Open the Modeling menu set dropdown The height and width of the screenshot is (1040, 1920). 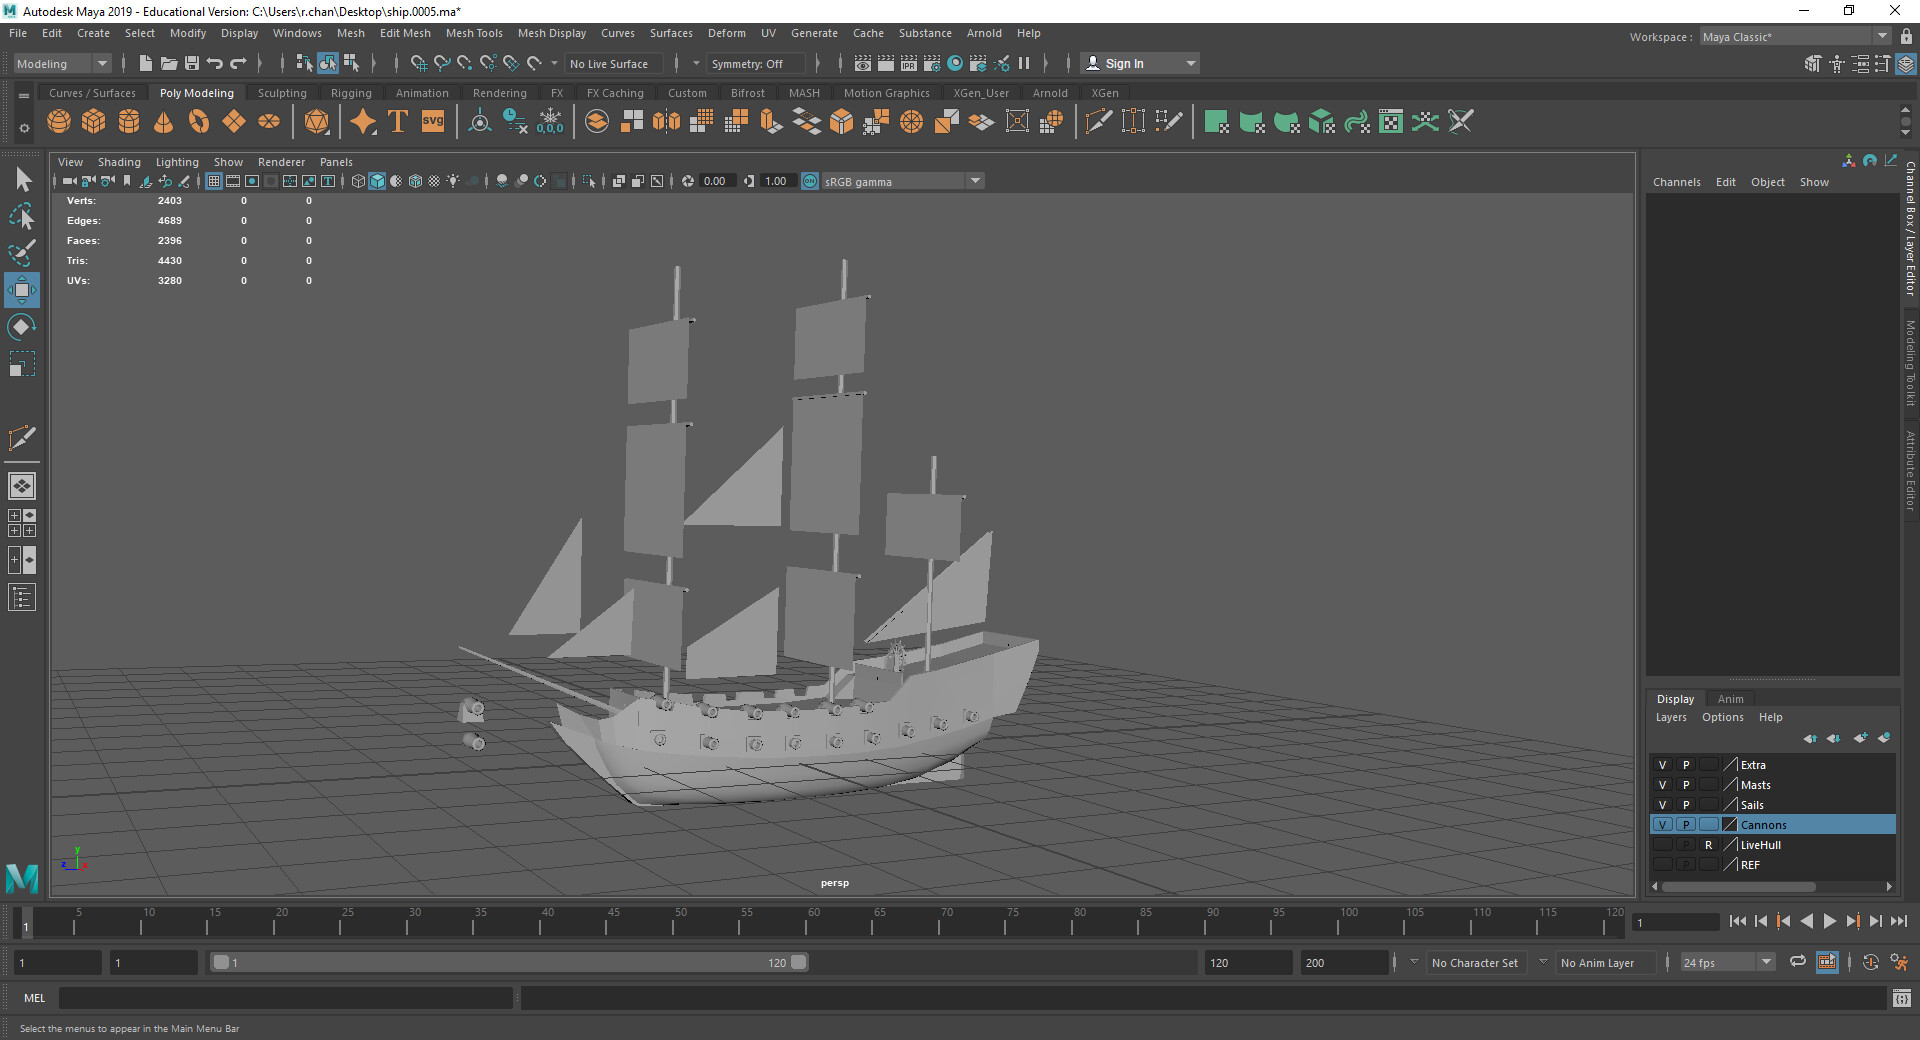101,64
